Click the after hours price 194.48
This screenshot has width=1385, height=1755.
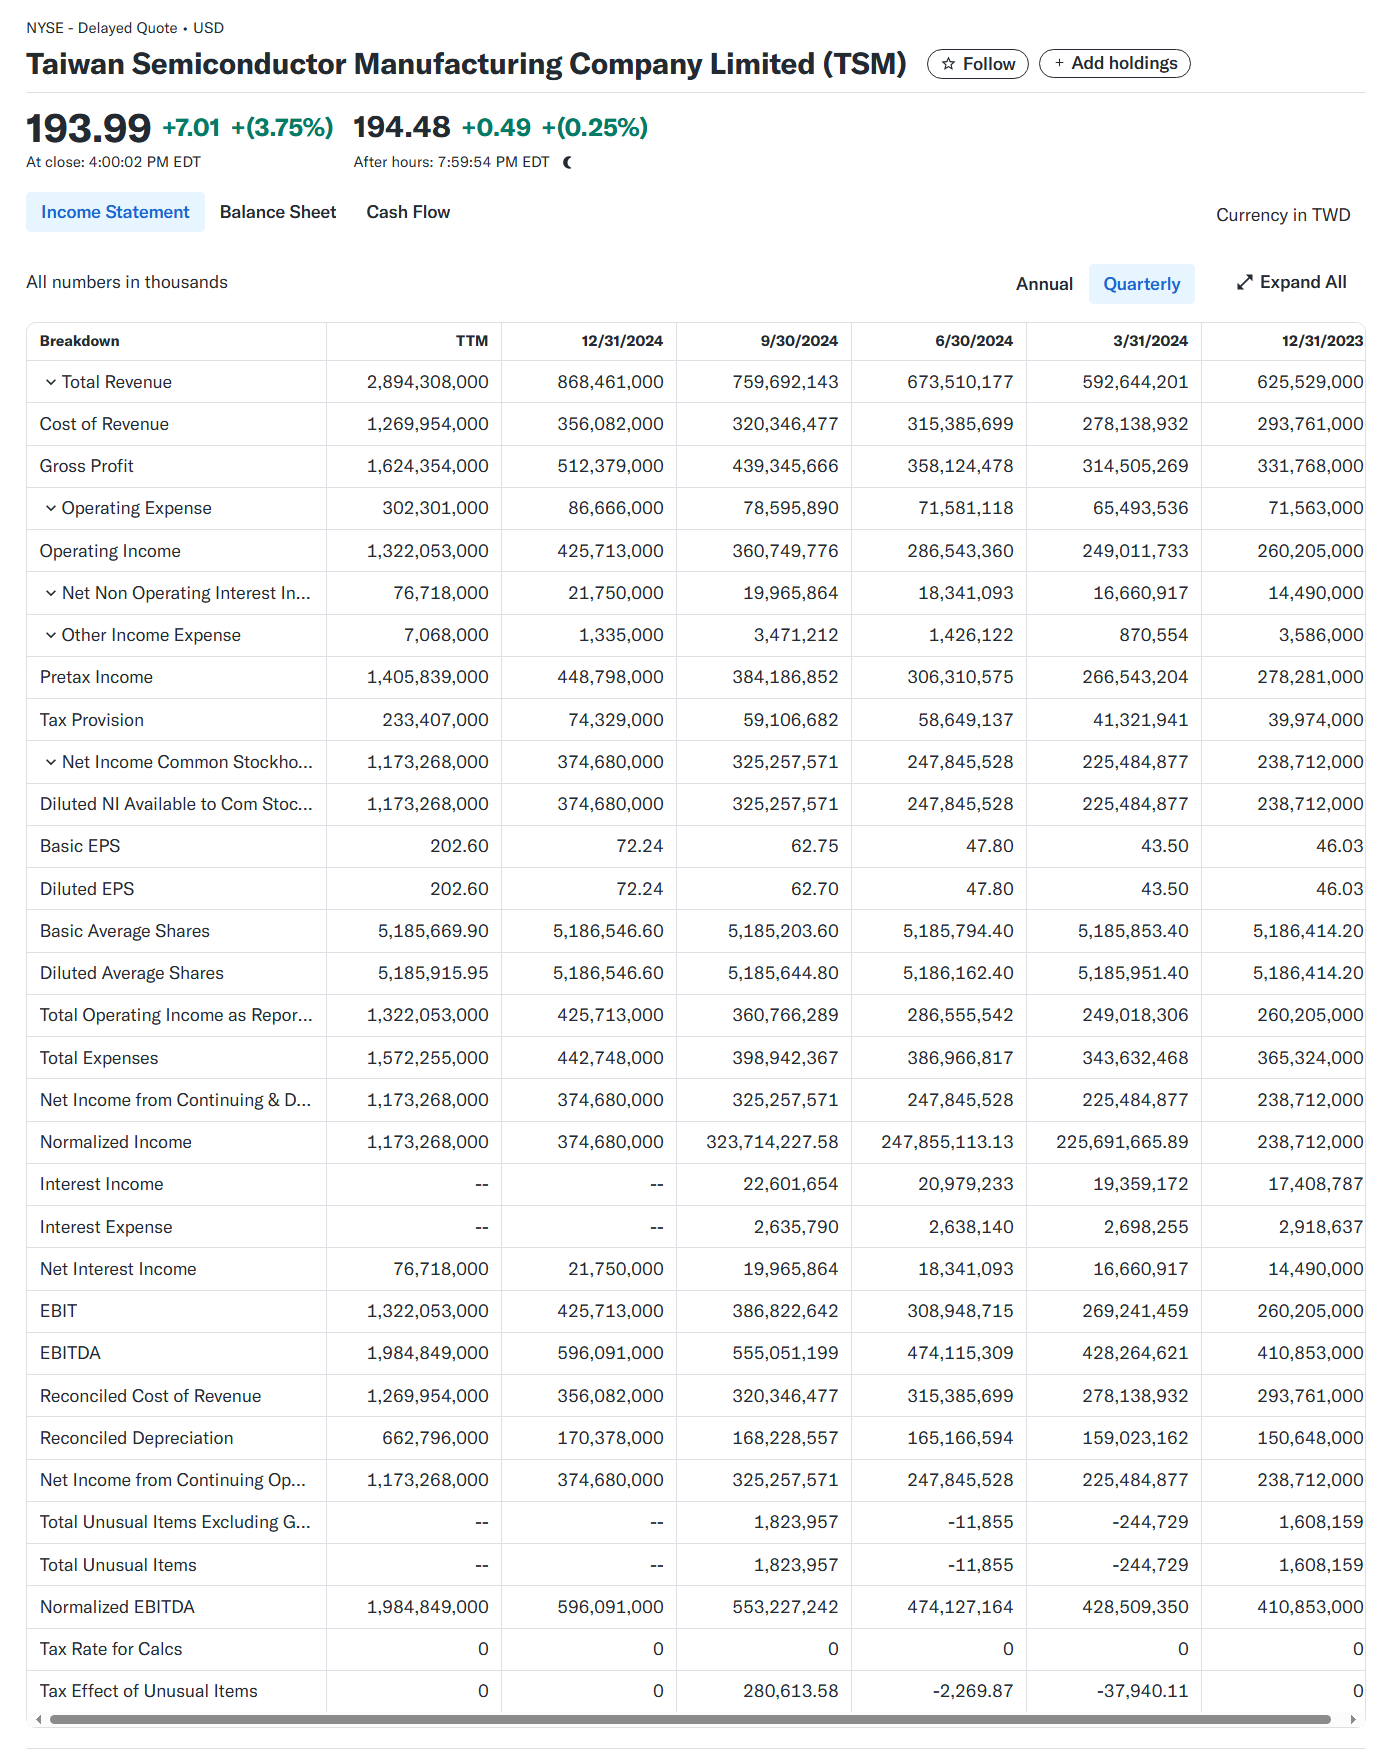[402, 127]
